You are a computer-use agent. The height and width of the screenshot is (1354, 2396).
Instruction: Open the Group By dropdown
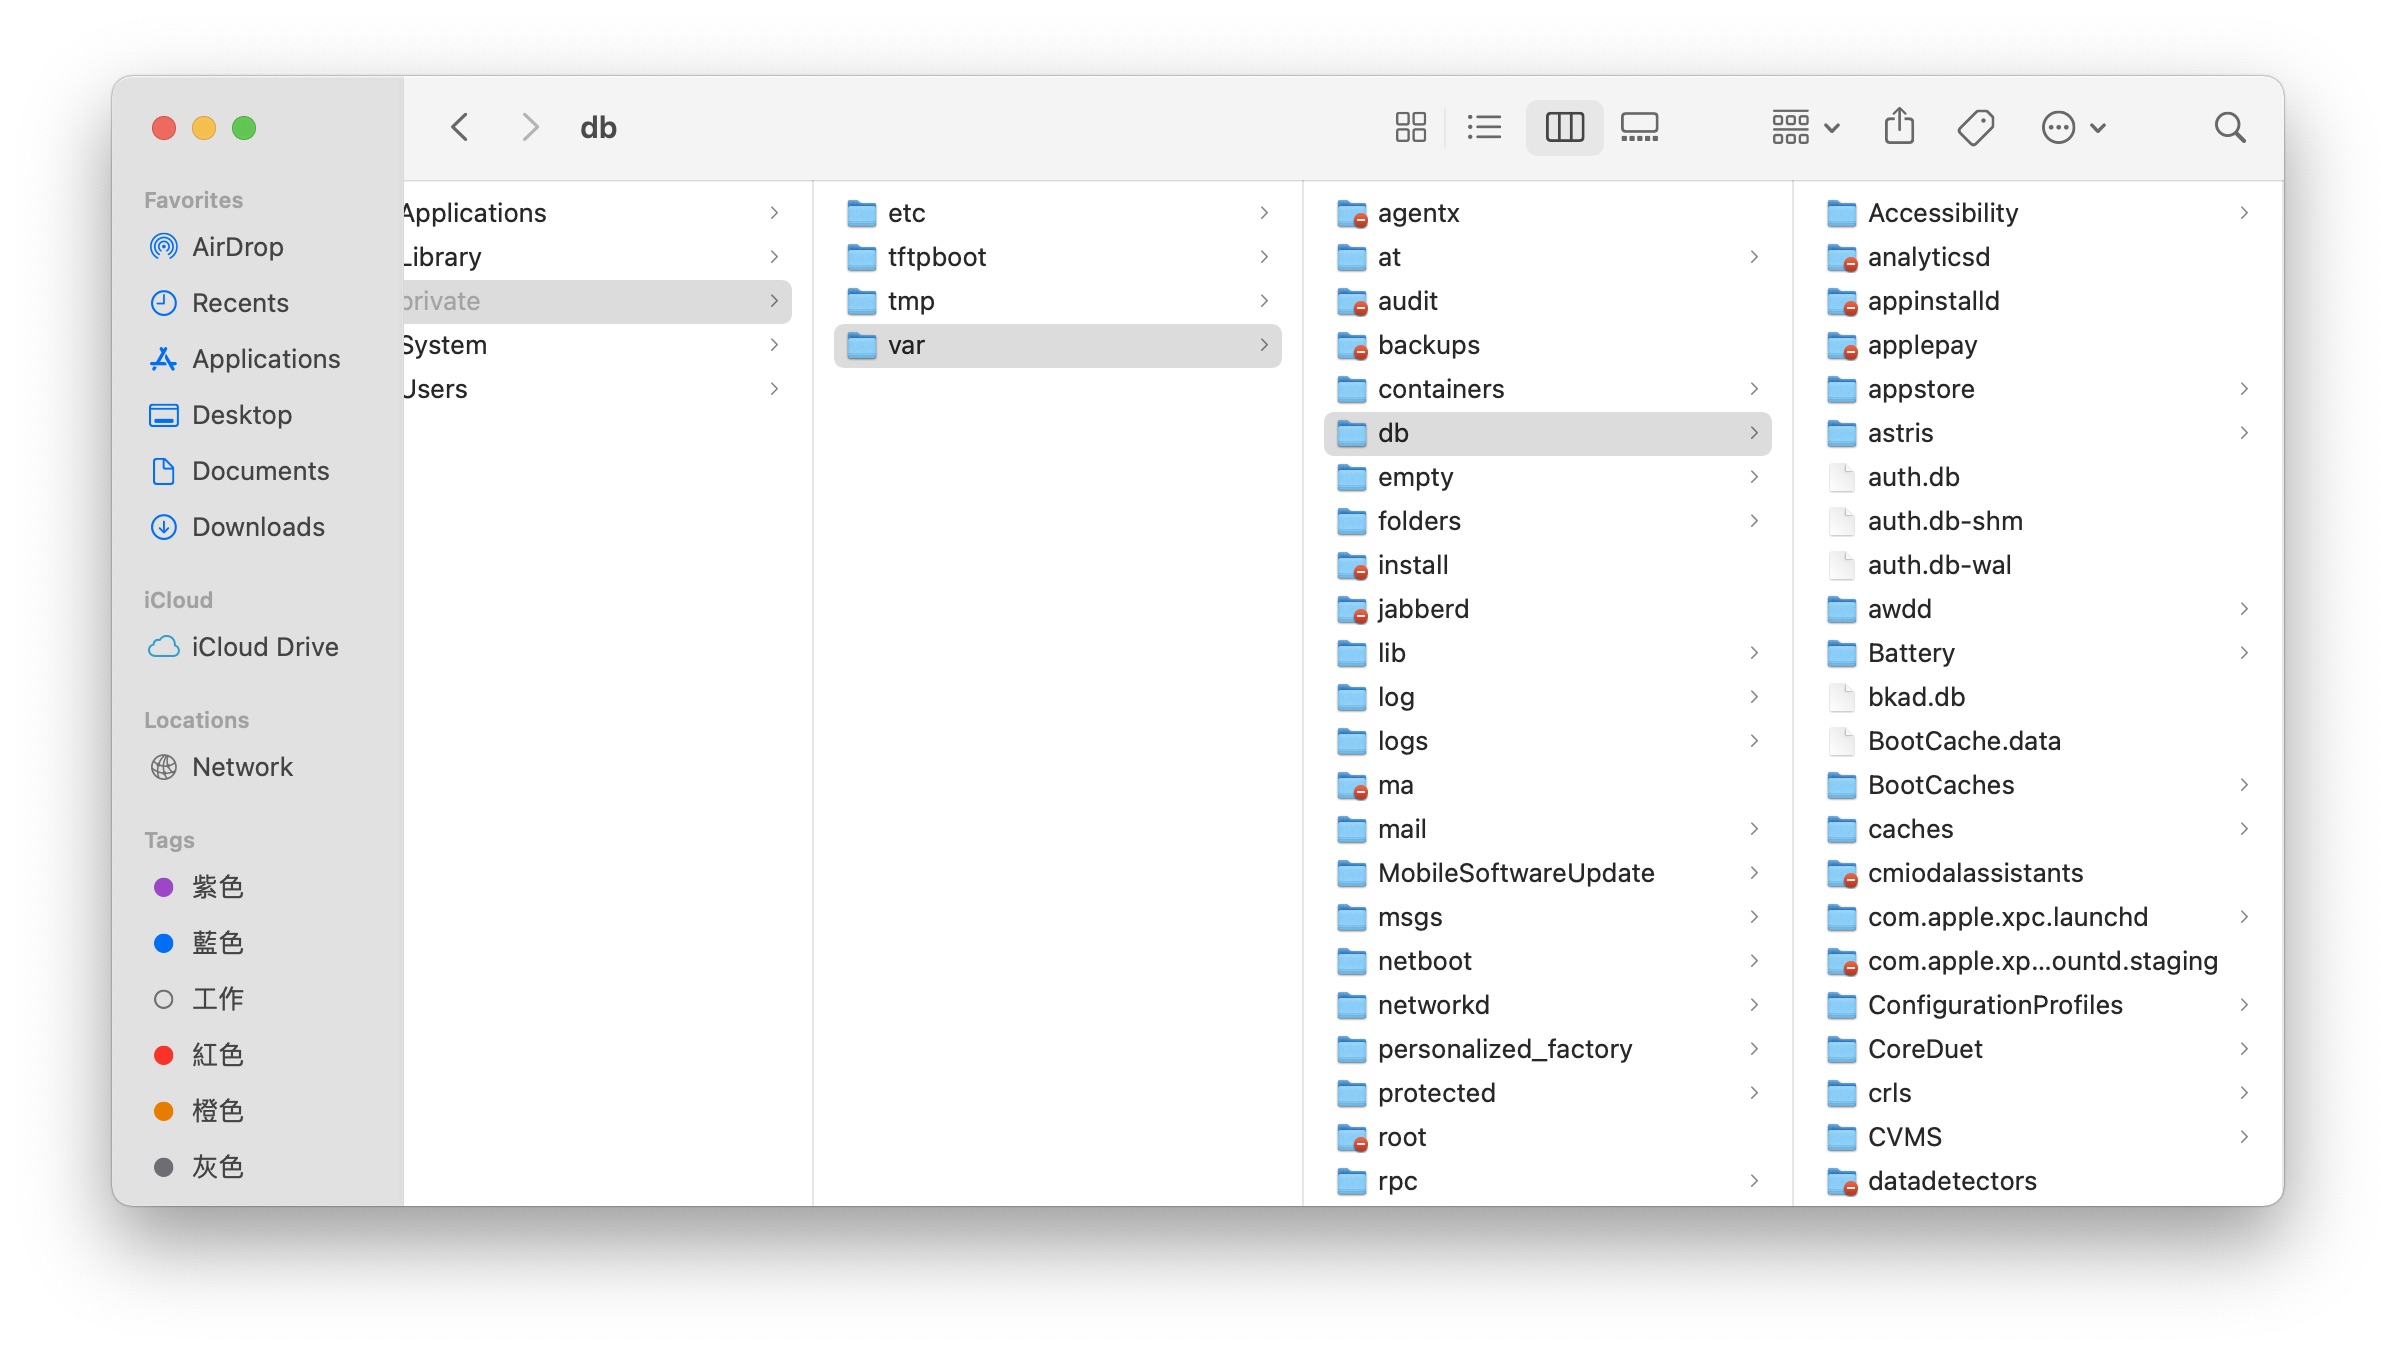1805,127
